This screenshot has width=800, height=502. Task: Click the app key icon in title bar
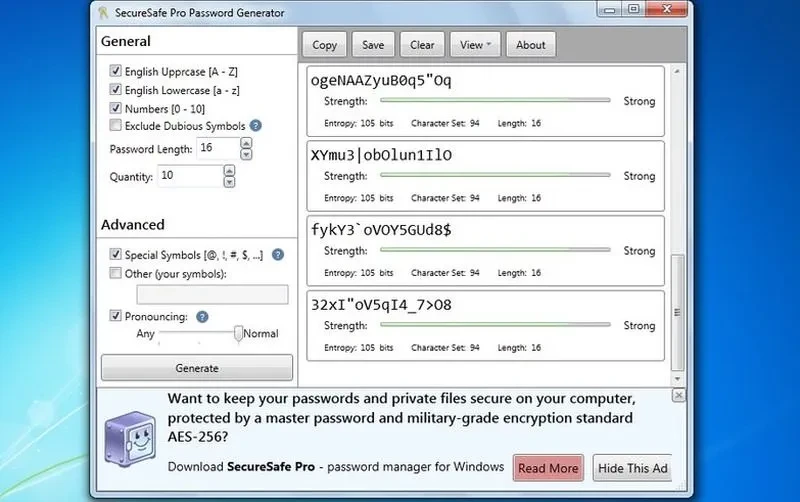pyautogui.click(x=104, y=12)
